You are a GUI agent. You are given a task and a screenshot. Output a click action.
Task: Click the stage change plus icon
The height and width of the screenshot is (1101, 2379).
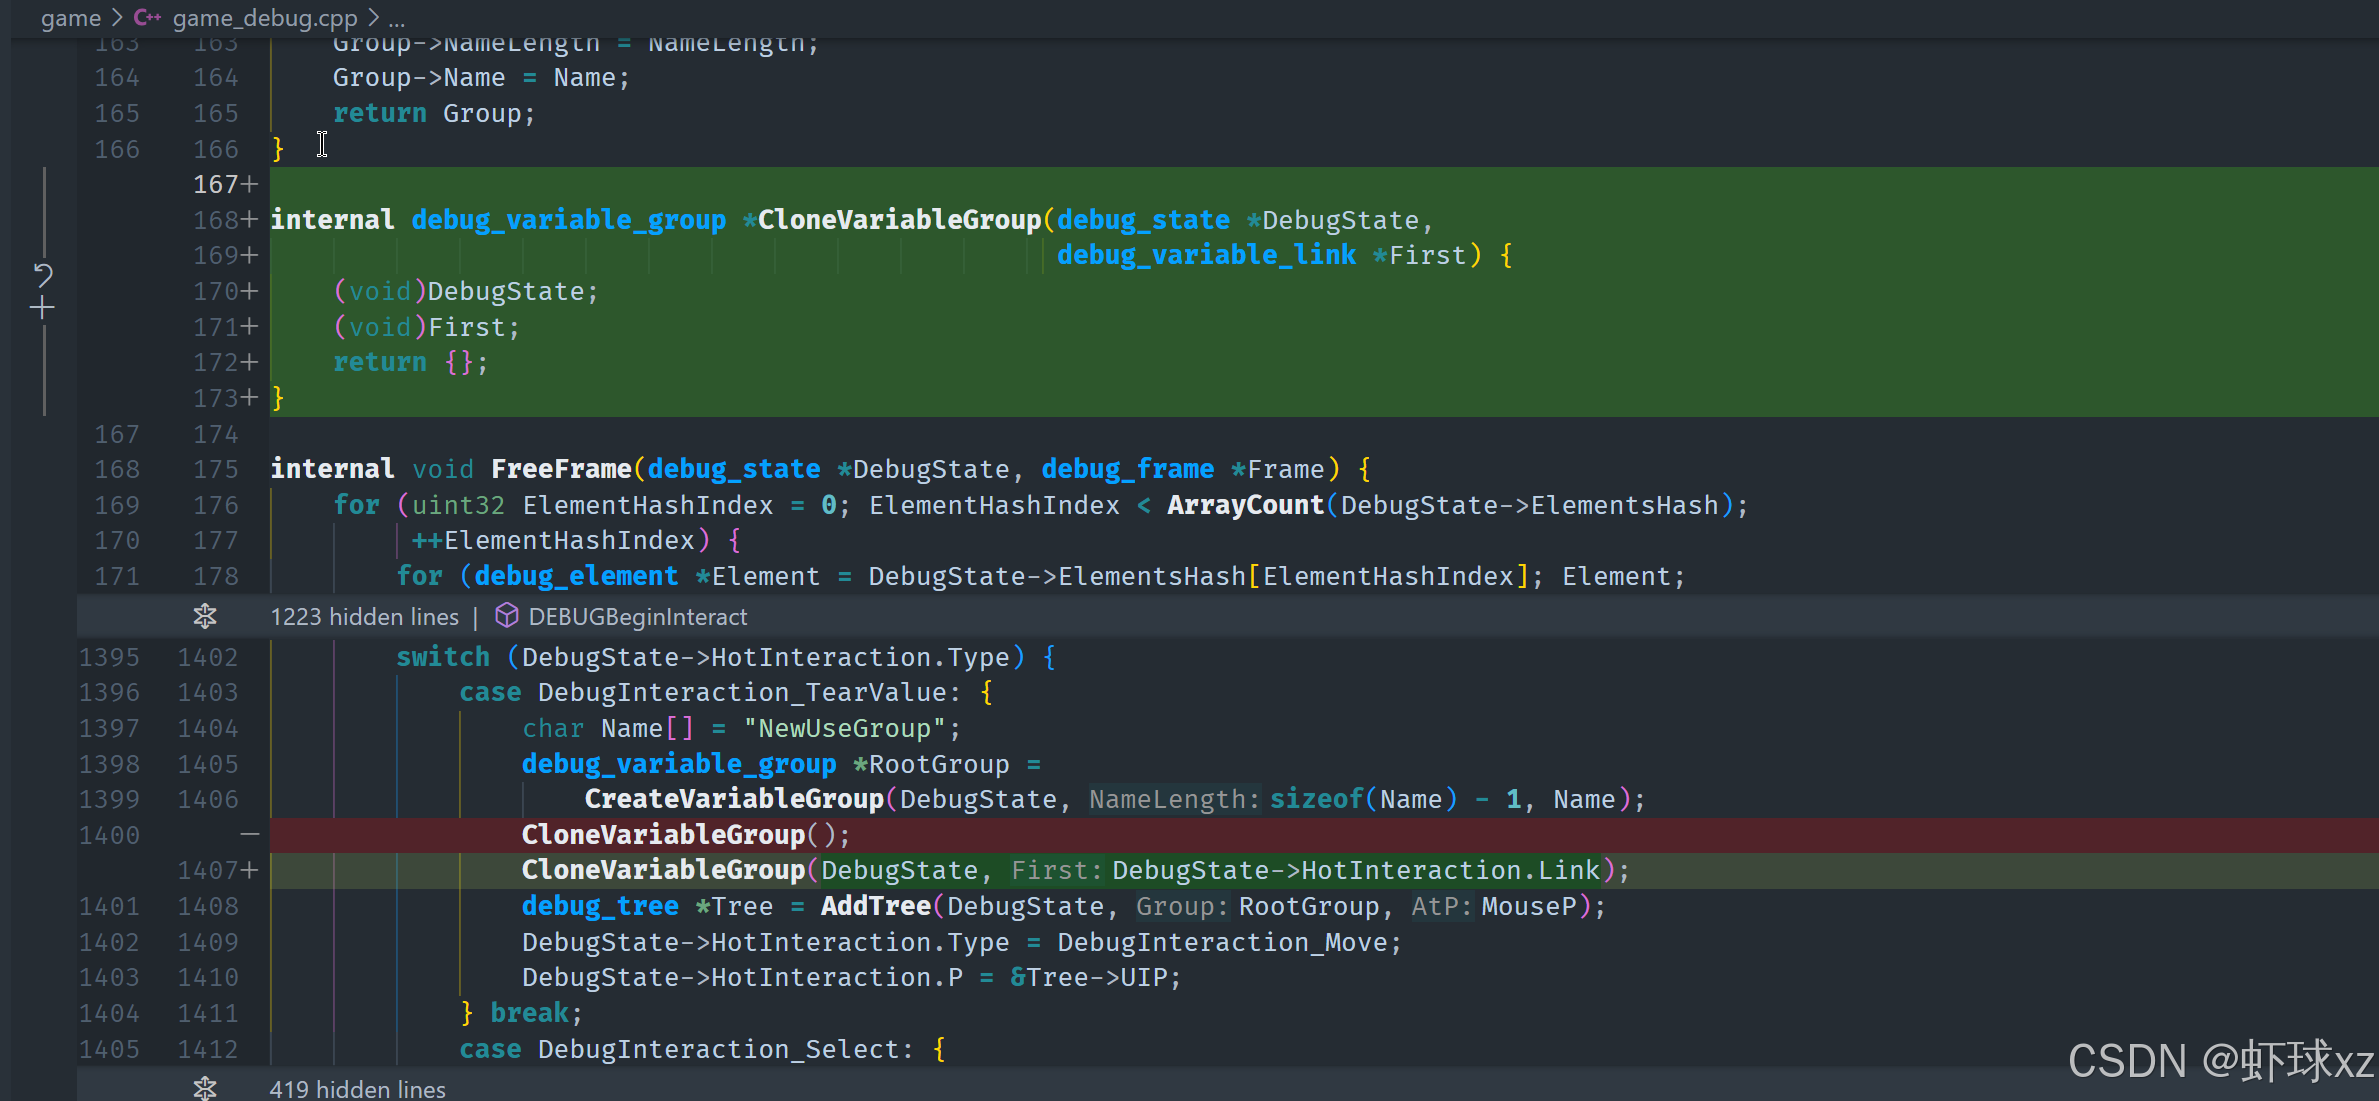(x=42, y=308)
